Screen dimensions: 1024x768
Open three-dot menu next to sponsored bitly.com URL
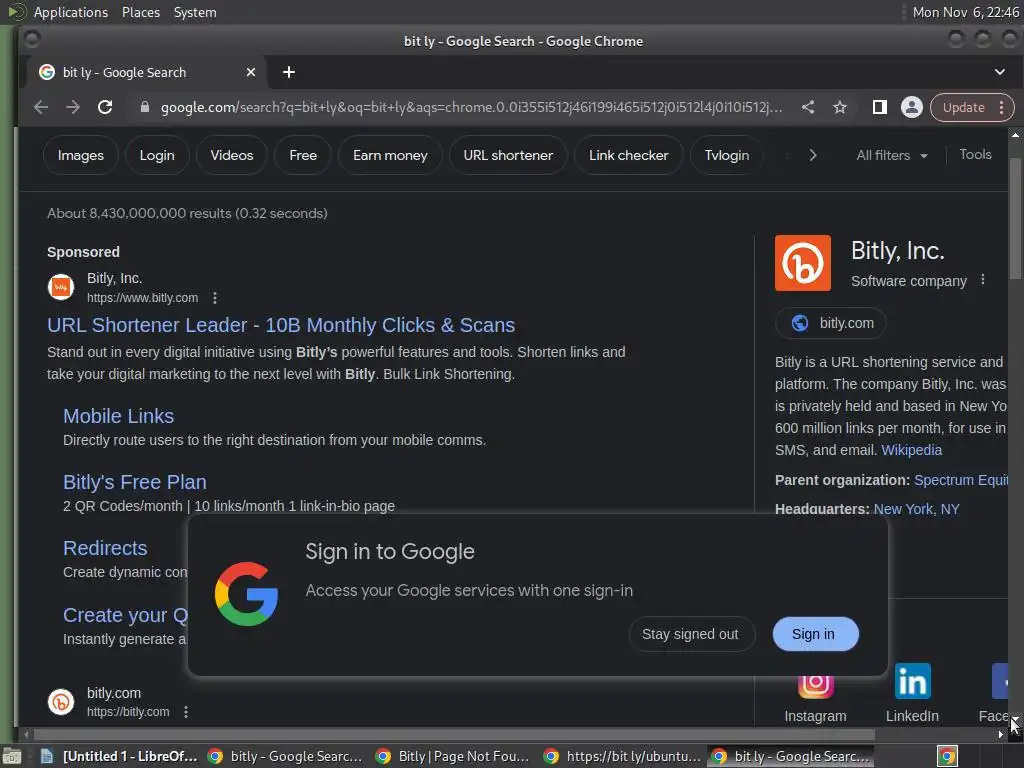pyautogui.click(x=215, y=298)
